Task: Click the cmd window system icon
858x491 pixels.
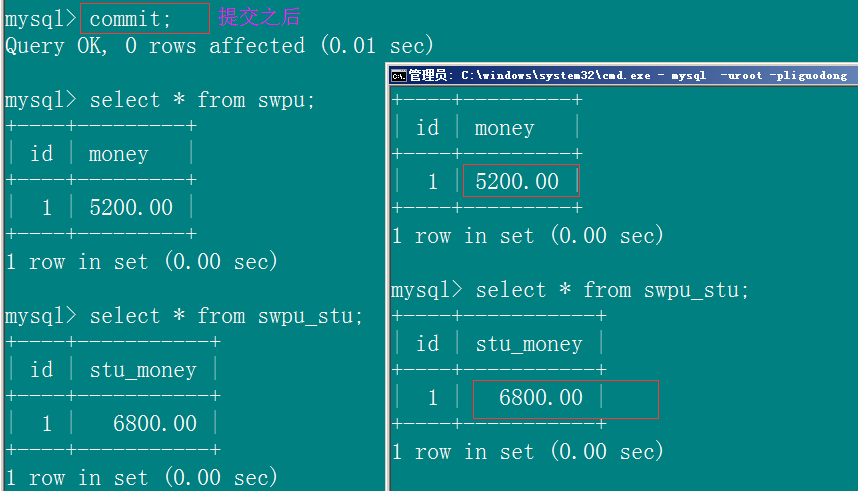Action: [399, 76]
